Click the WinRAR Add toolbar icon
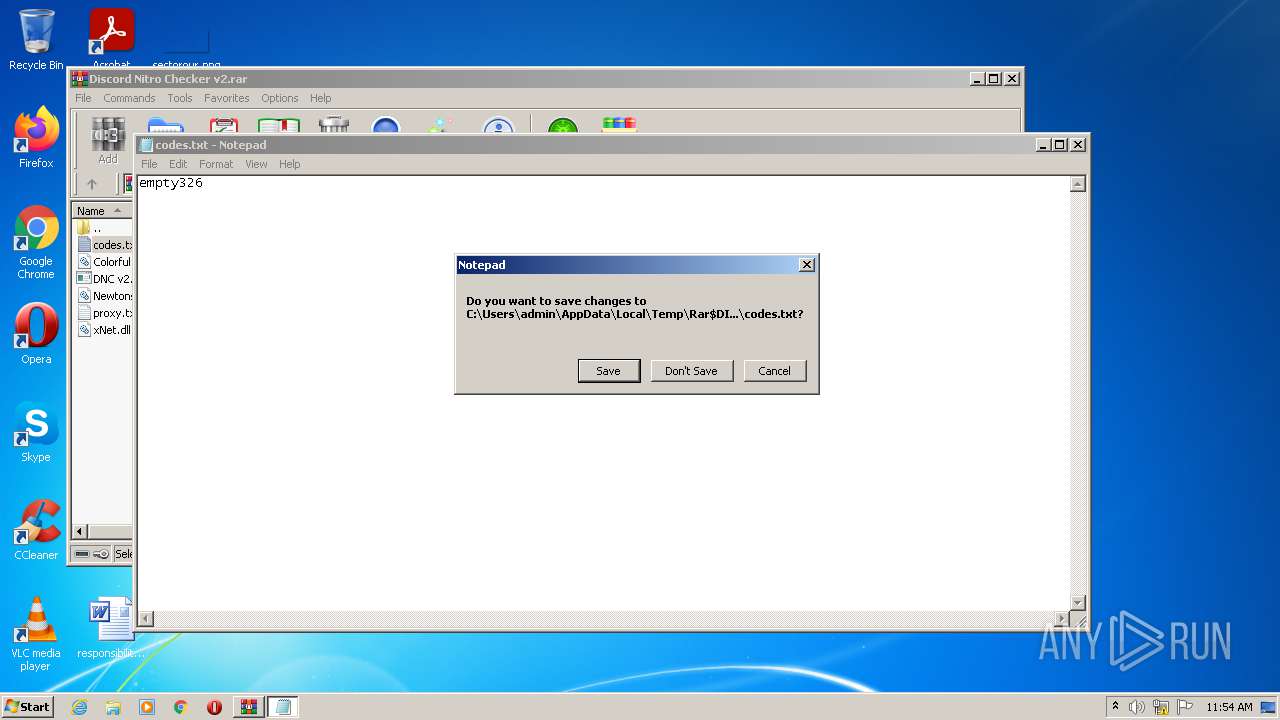 pyautogui.click(x=108, y=138)
